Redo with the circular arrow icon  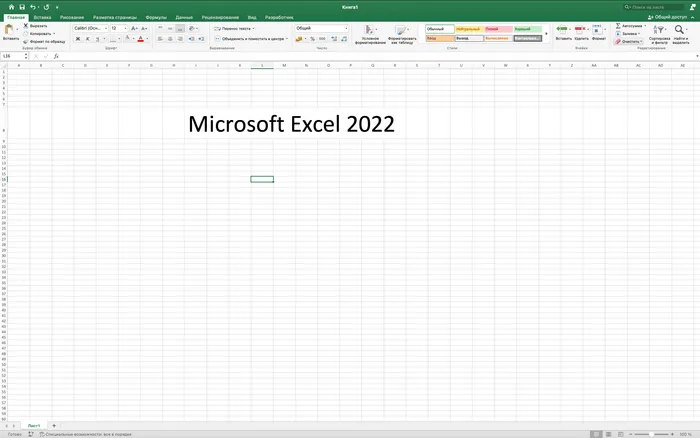tap(46, 7)
